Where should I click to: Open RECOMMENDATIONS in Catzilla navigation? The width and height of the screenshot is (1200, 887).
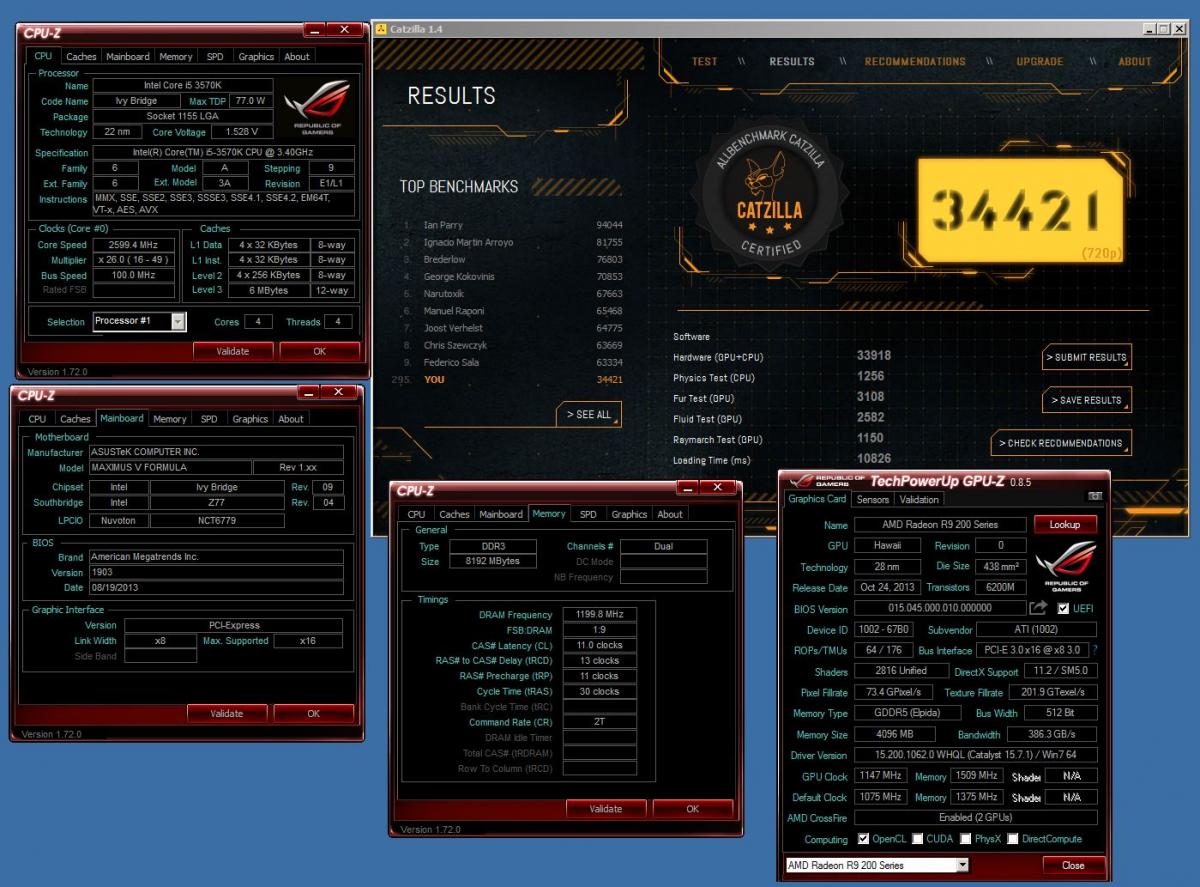coord(915,61)
